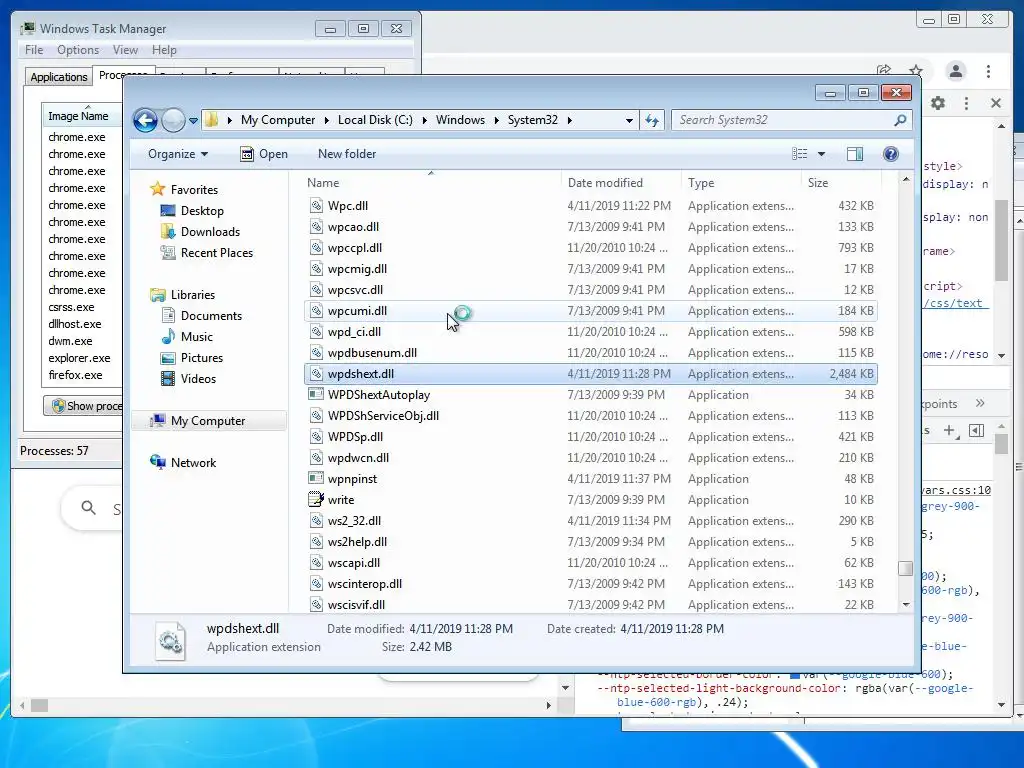
Task: Open Videos library
Action: pyautogui.click(x=198, y=379)
